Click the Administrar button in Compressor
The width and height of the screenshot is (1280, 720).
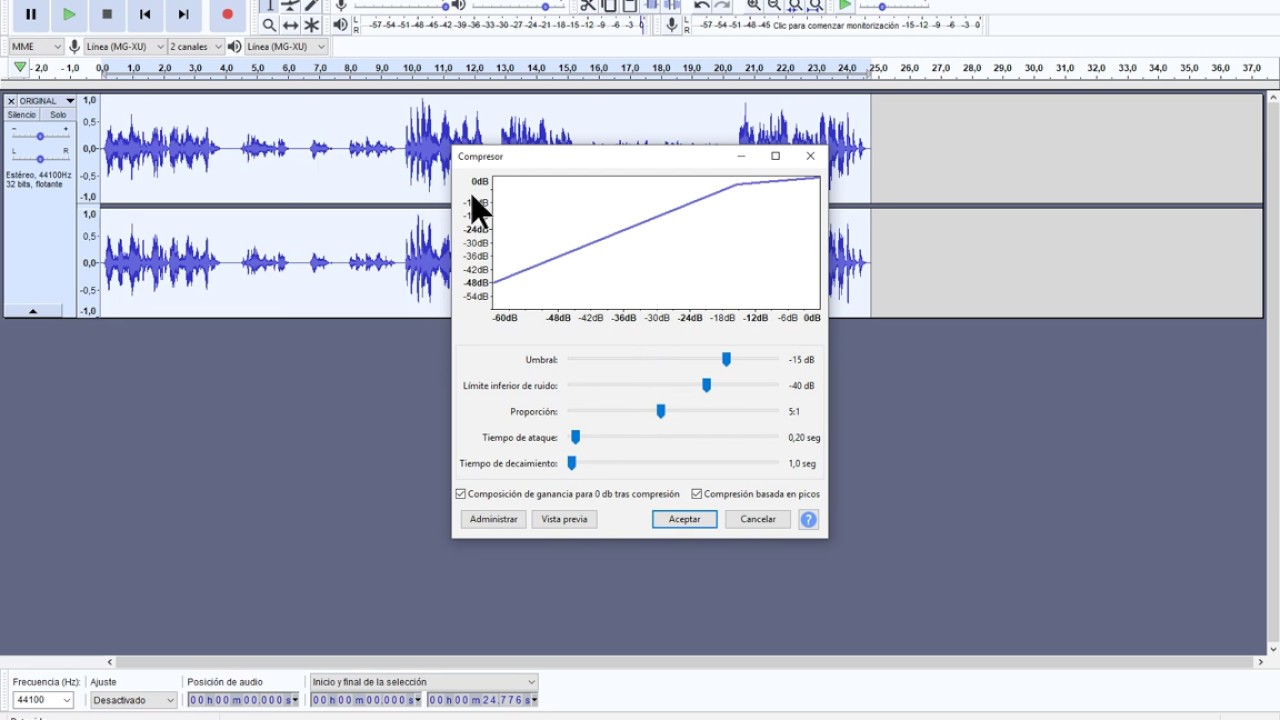[494, 519]
